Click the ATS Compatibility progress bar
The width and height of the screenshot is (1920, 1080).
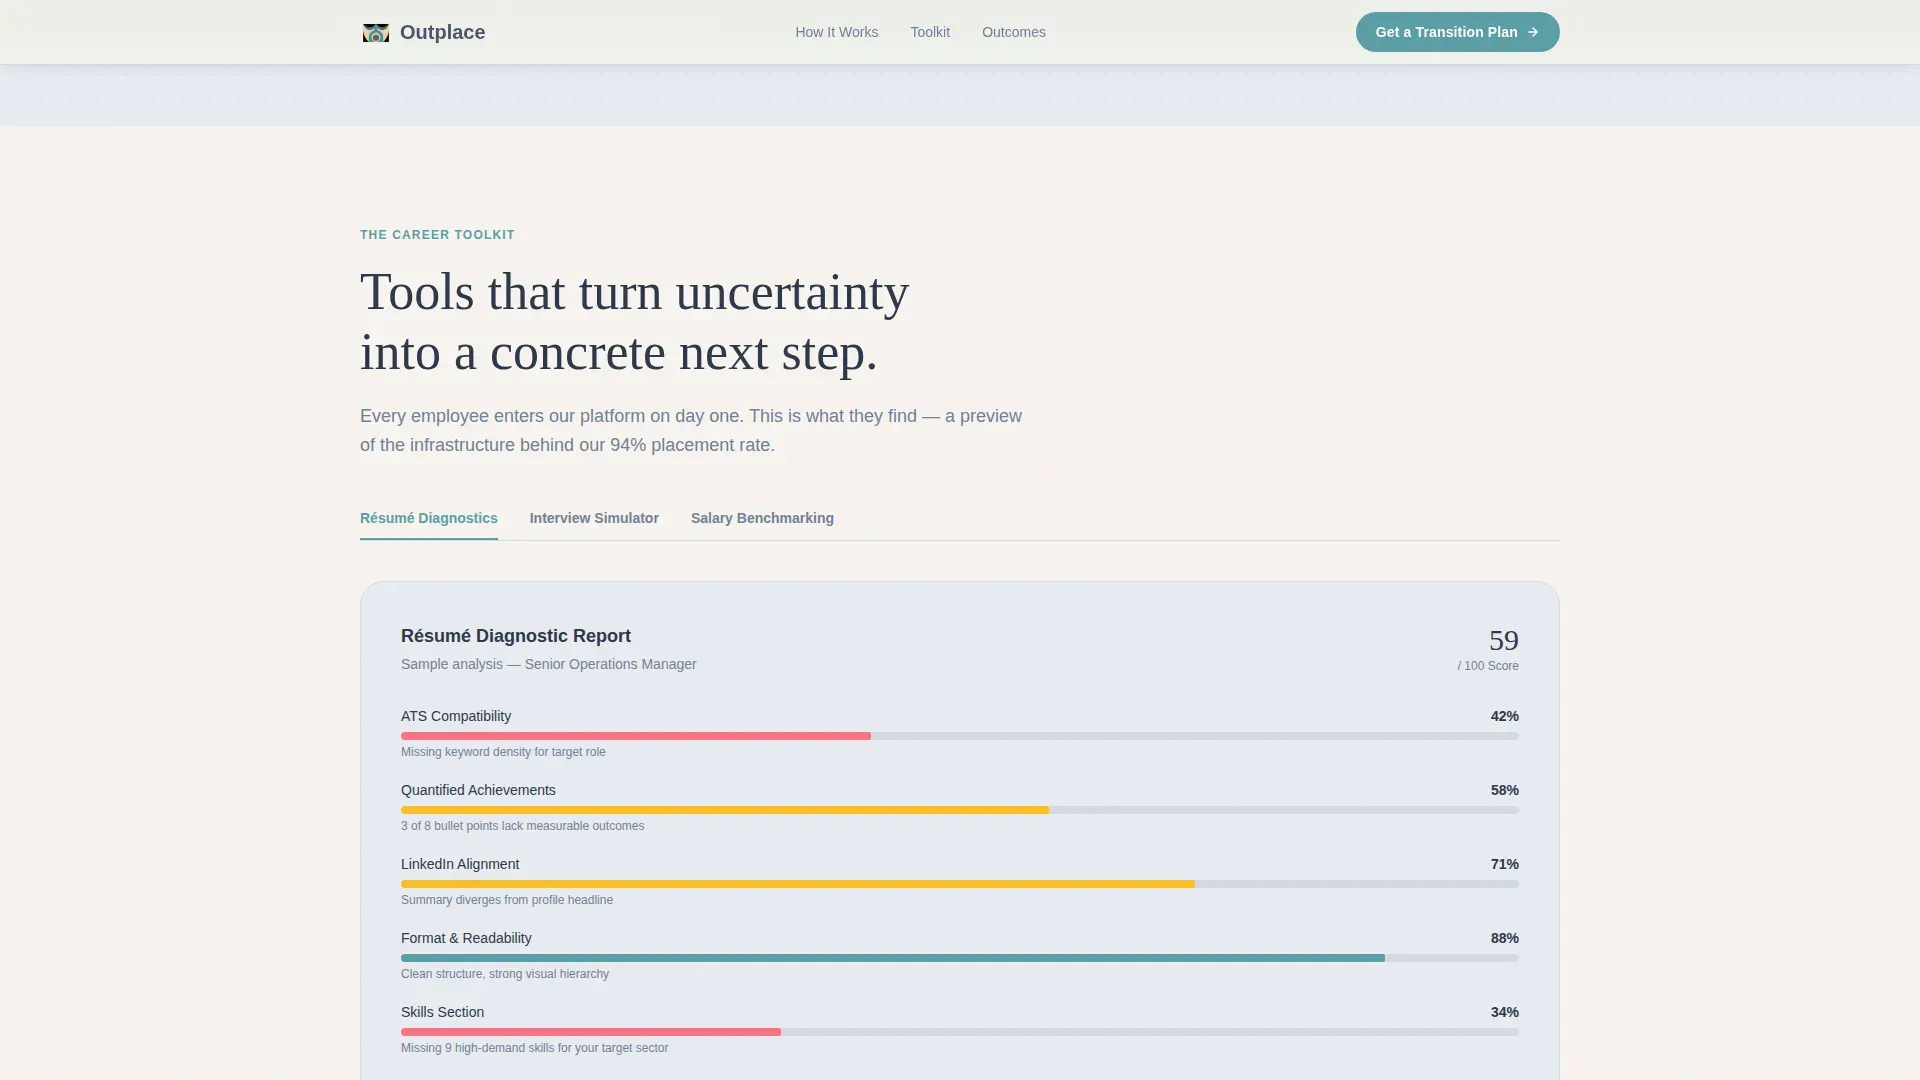(x=959, y=736)
